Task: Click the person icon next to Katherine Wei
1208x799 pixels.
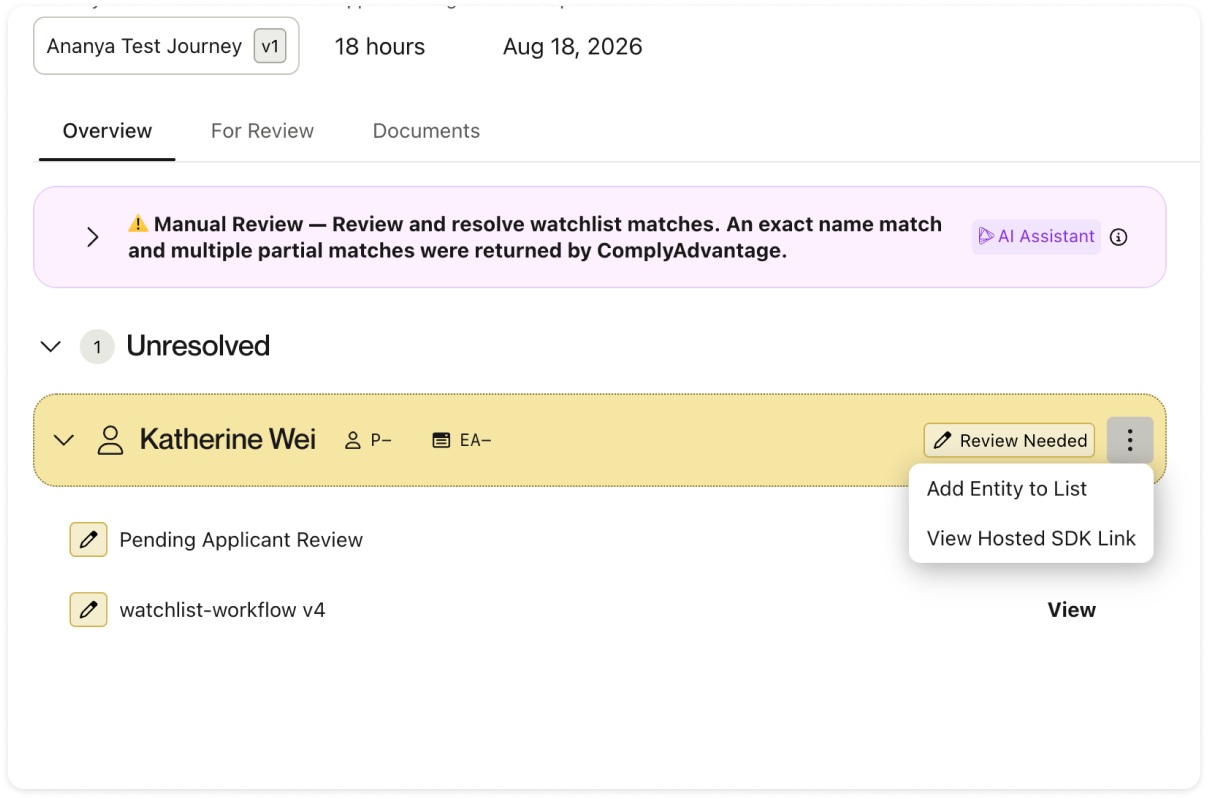Action: (x=110, y=440)
